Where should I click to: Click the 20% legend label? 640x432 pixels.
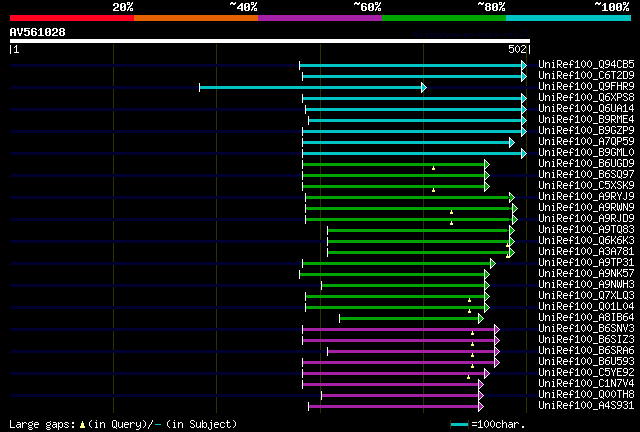[x=123, y=7]
